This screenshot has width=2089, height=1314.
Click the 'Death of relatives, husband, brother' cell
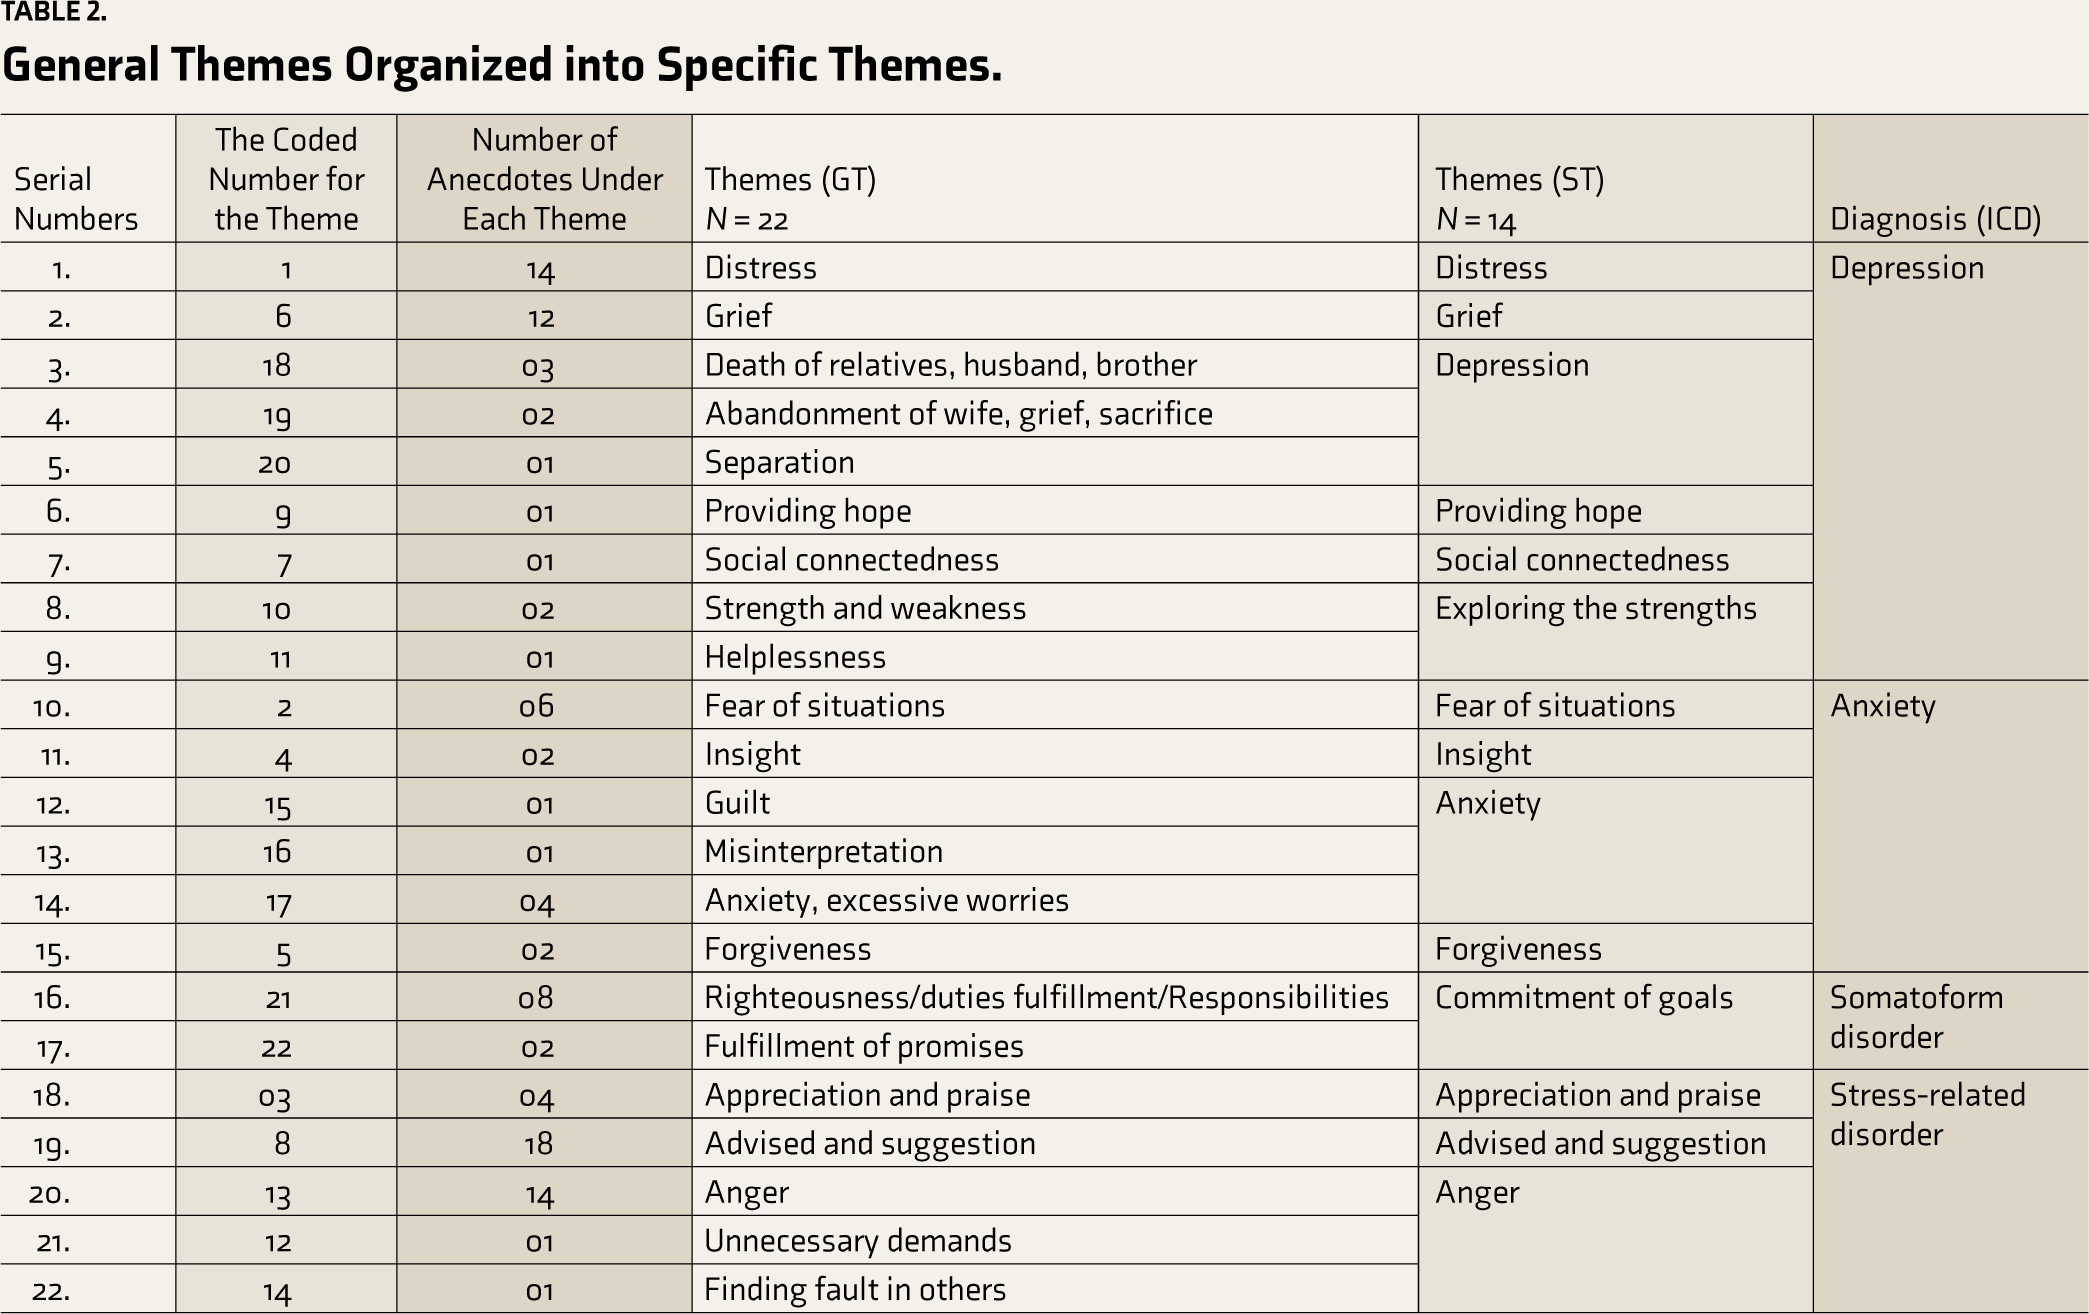950,365
